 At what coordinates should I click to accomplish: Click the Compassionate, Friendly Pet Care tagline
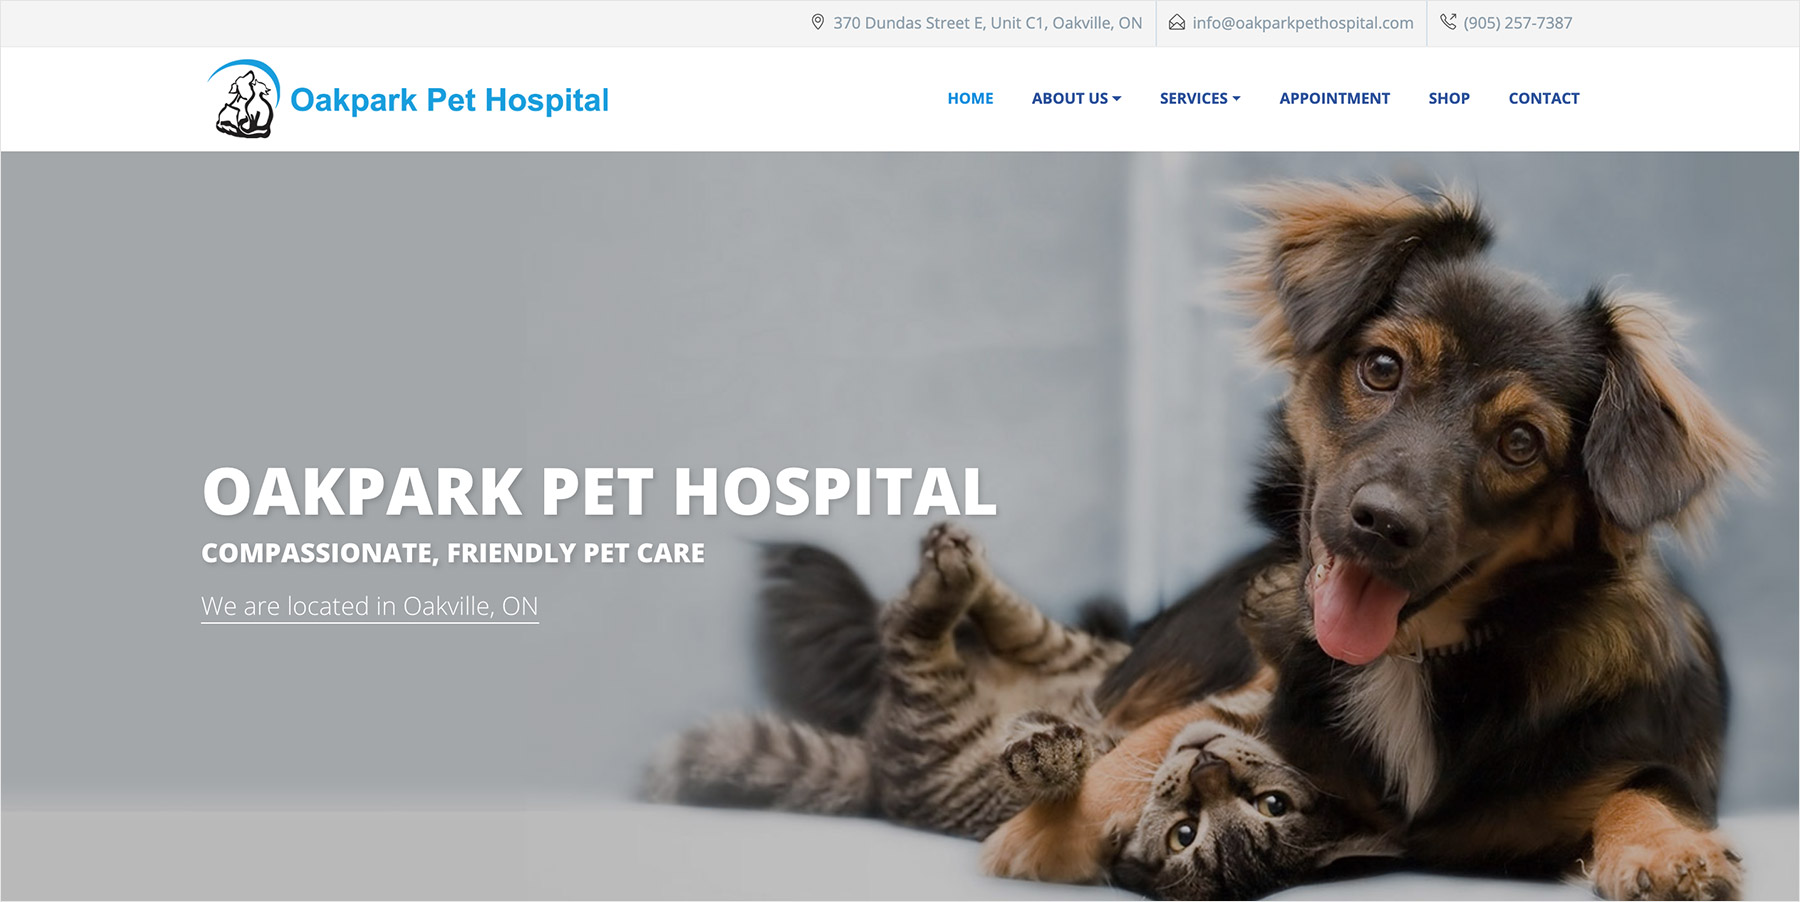453,553
